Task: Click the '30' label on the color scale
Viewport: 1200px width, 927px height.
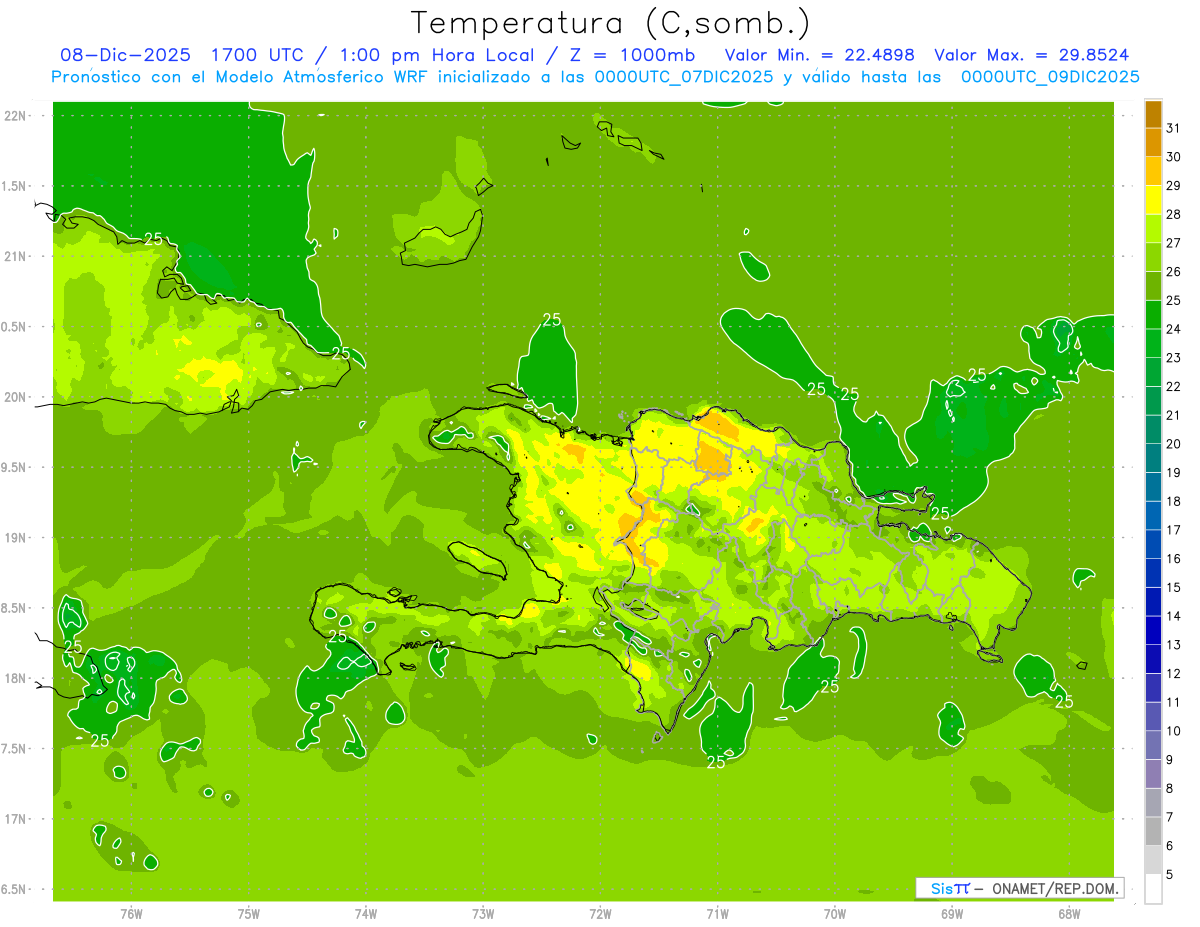Action: pyautogui.click(x=1173, y=157)
